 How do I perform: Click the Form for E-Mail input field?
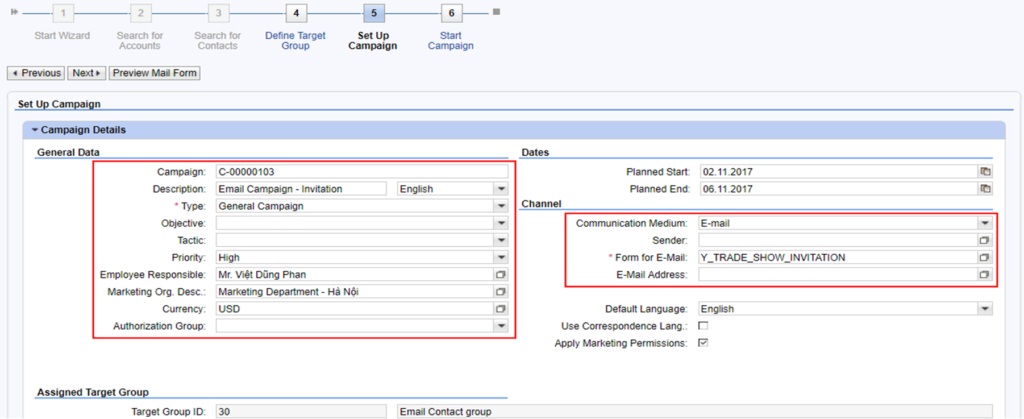[839, 257]
